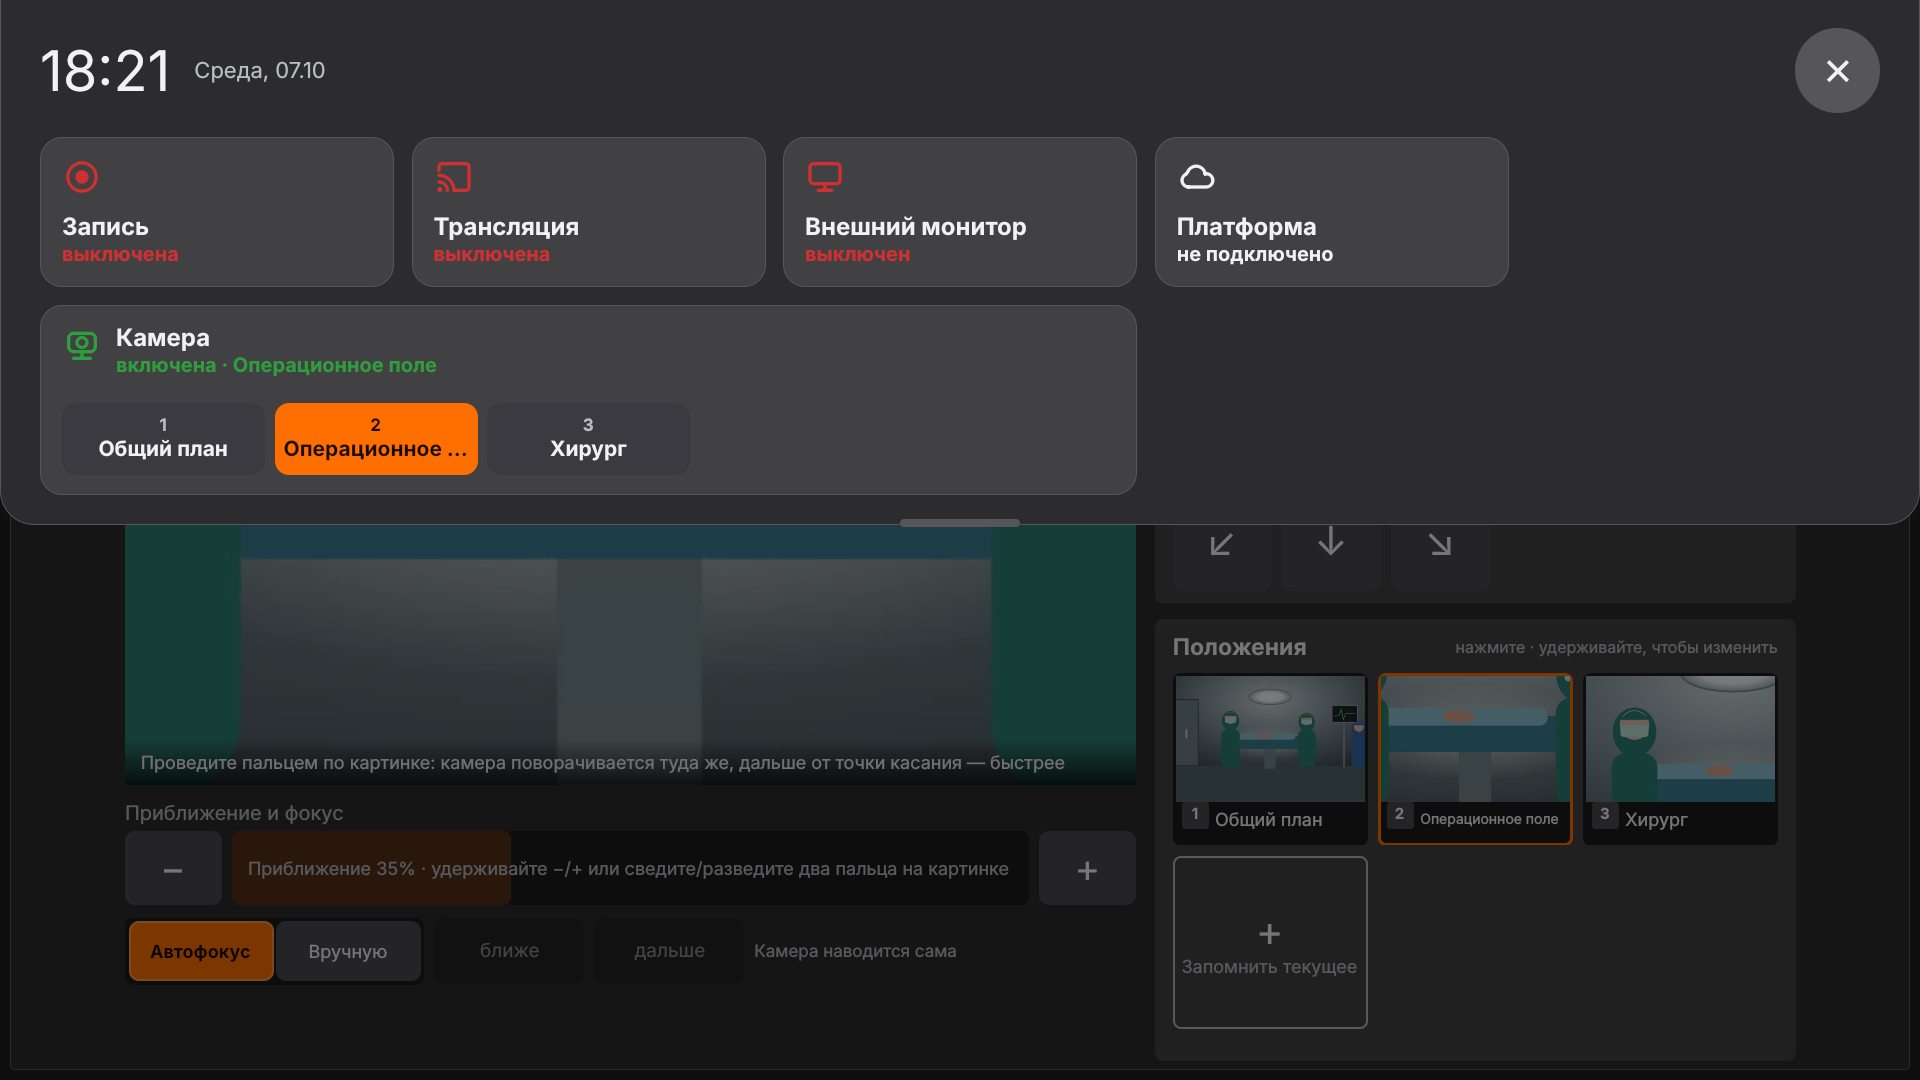Click the Камера наводится сама hint text
Screen dimensions: 1920x1080
click(855, 951)
